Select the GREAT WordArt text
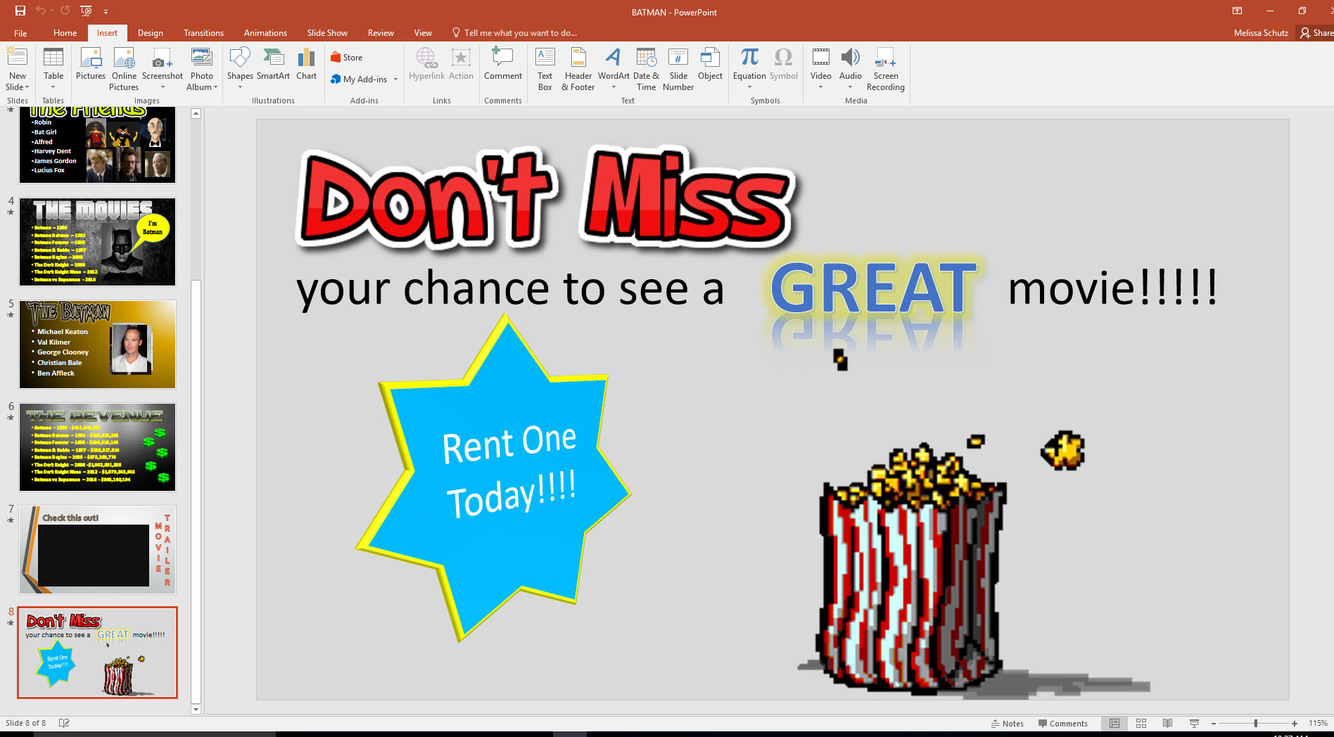The height and width of the screenshot is (737, 1334). click(873, 288)
